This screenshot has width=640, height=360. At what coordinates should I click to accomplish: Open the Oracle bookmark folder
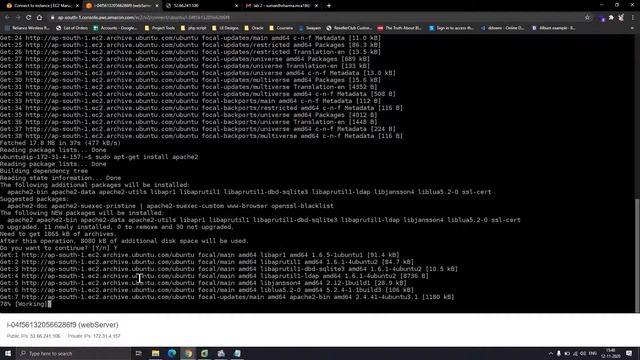pyautogui.click(x=254, y=28)
